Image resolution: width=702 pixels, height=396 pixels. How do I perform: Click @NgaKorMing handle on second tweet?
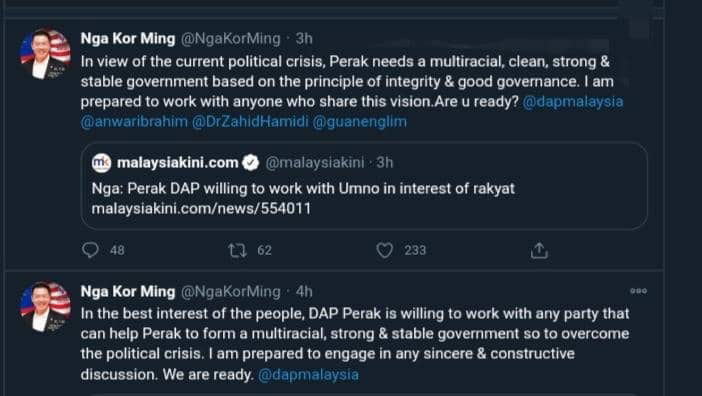pos(230,292)
